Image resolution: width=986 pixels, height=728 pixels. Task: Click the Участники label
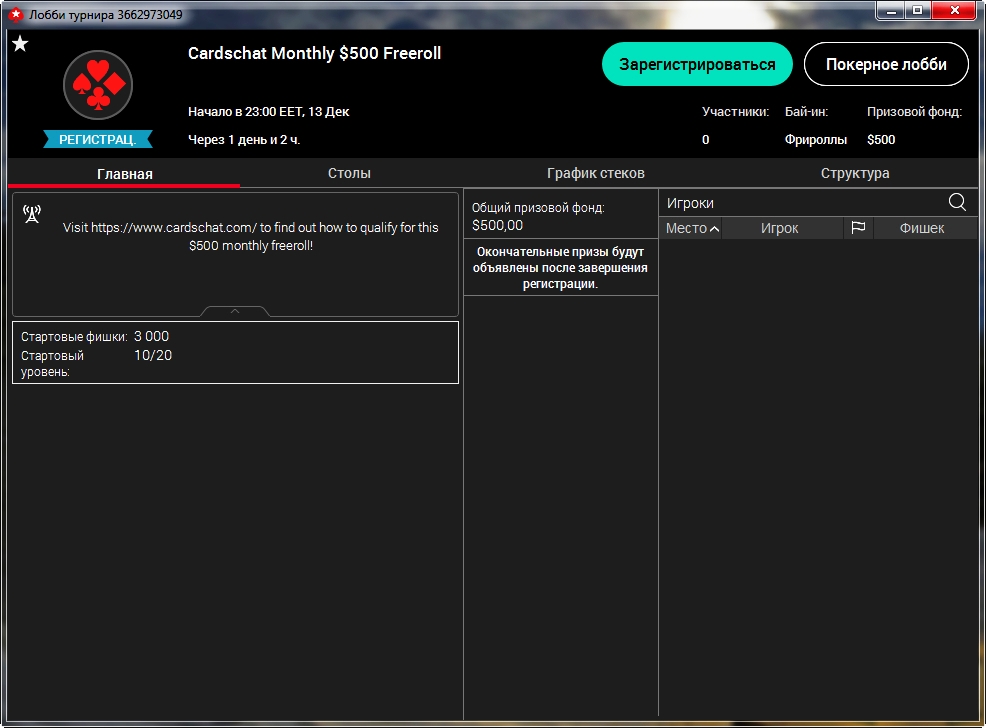point(735,112)
